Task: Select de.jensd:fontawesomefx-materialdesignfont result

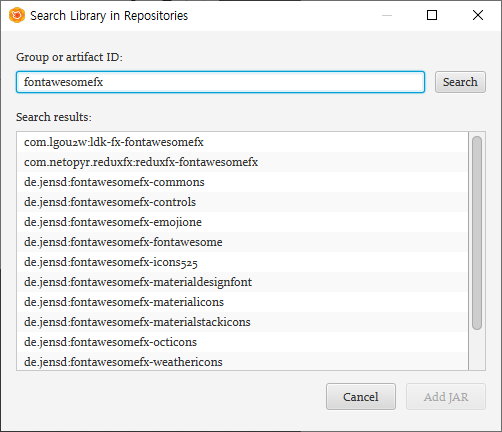Action: click(x=242, y=282)
